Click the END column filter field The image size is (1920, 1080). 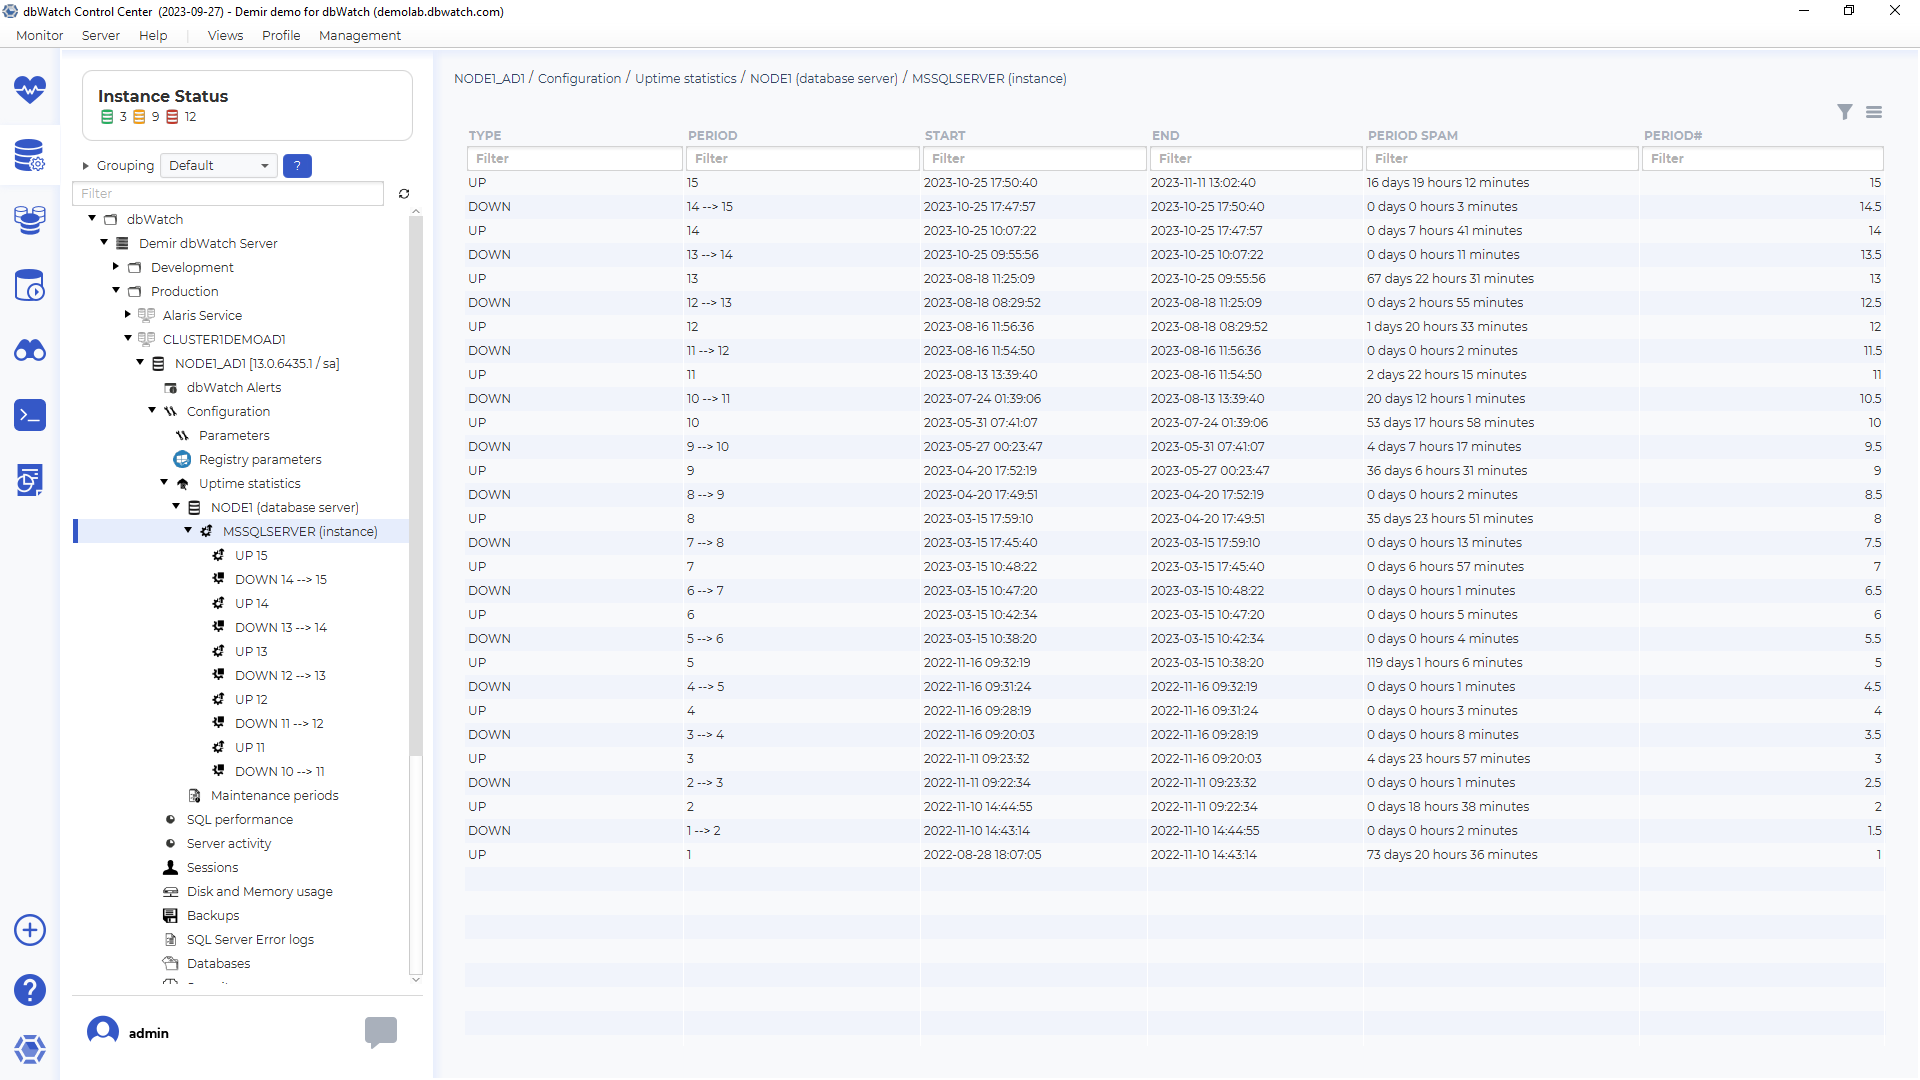pos(1256,159)
